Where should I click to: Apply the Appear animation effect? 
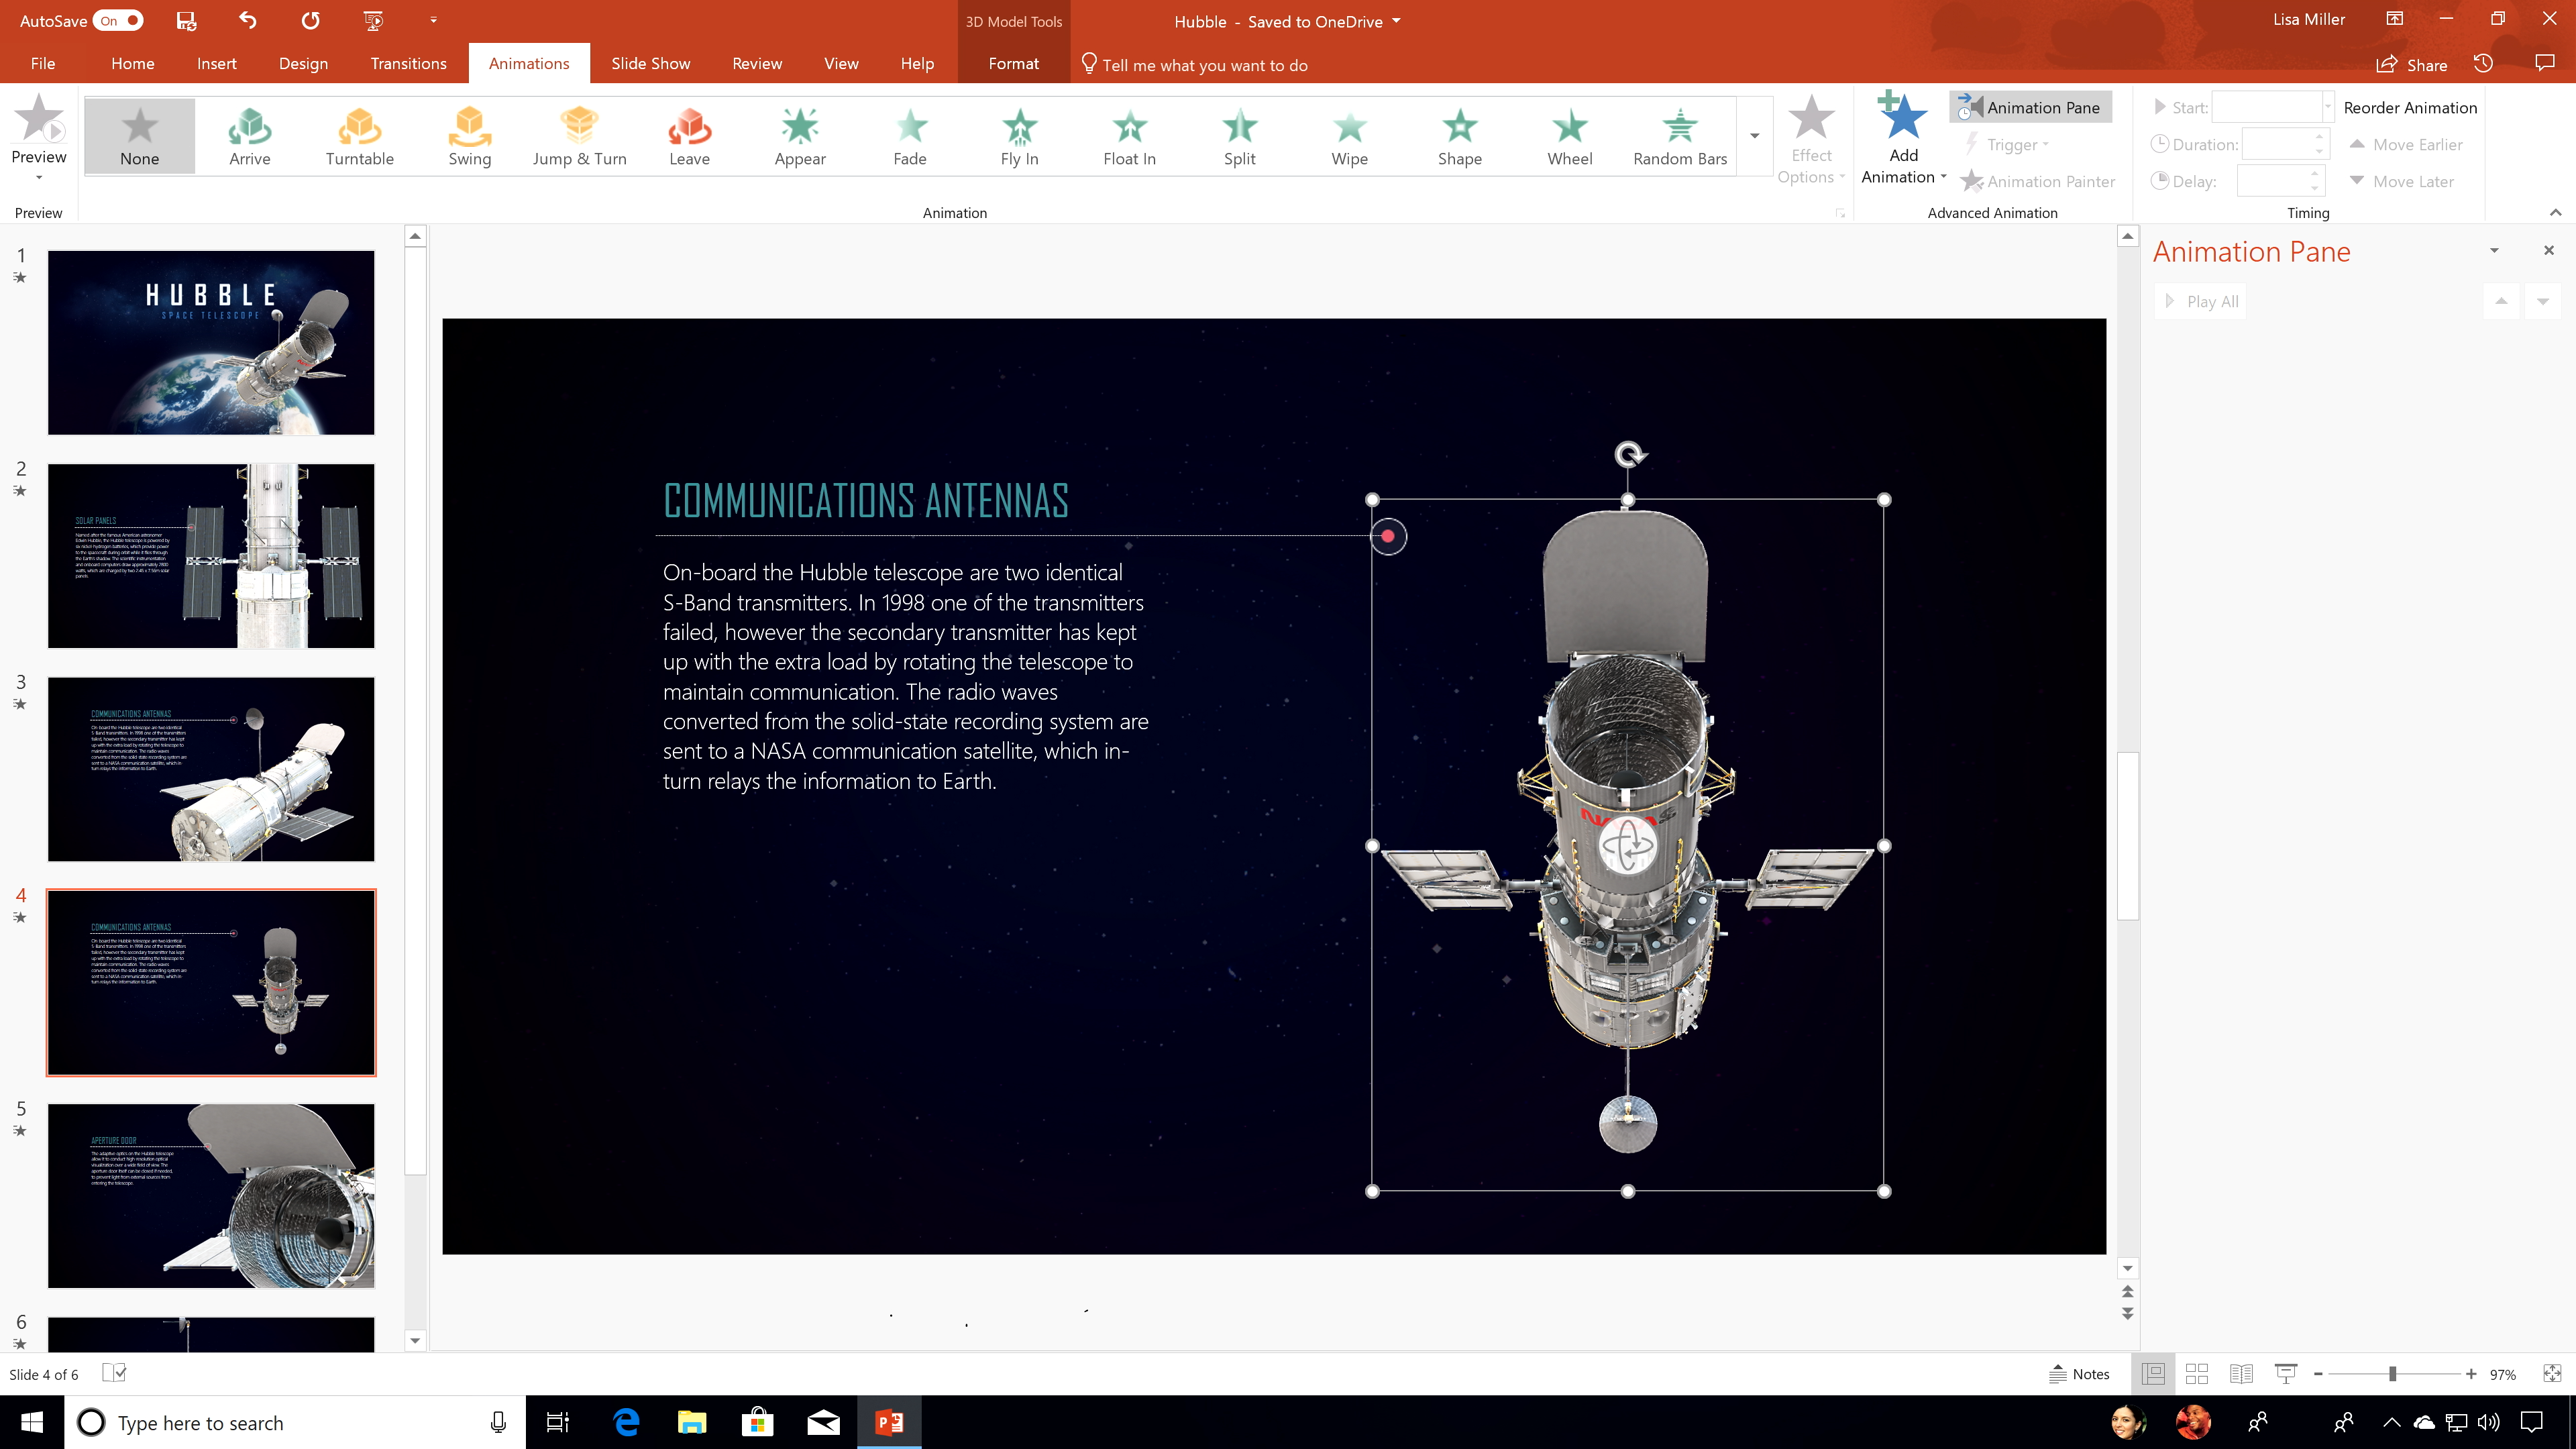(x=799, y=136)
